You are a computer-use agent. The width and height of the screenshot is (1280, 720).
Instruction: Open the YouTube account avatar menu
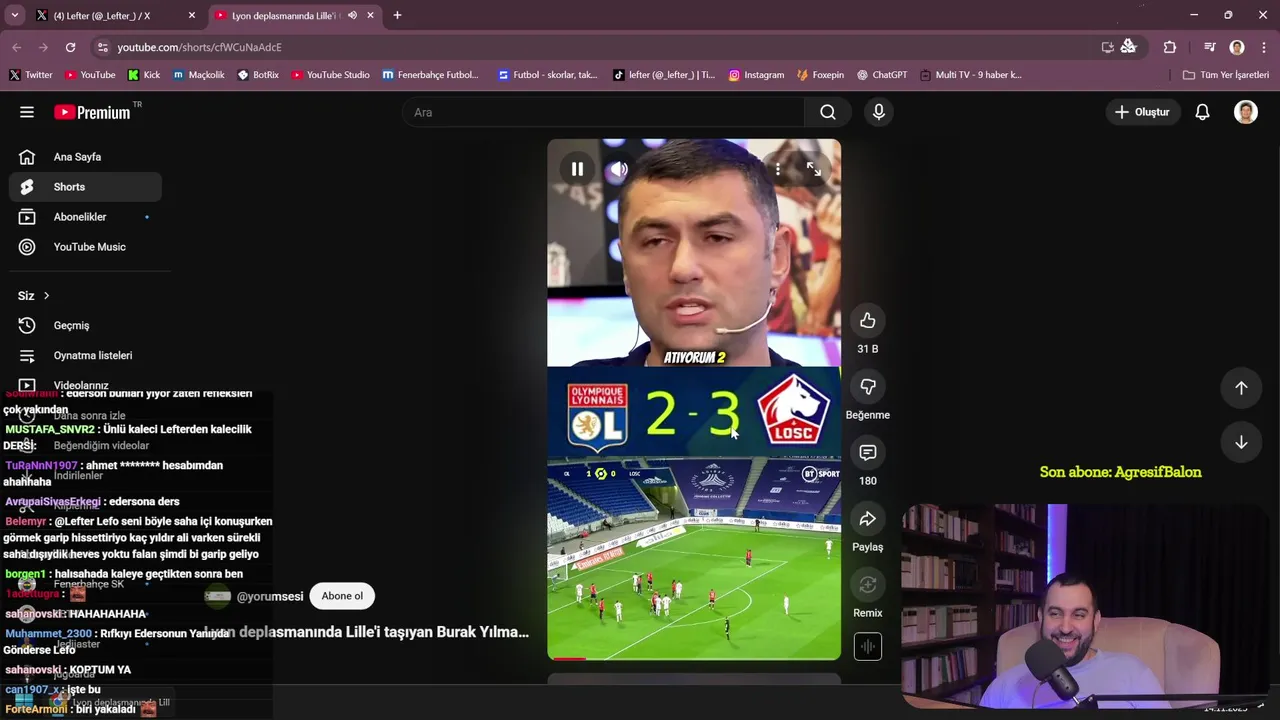[1246, 112]
